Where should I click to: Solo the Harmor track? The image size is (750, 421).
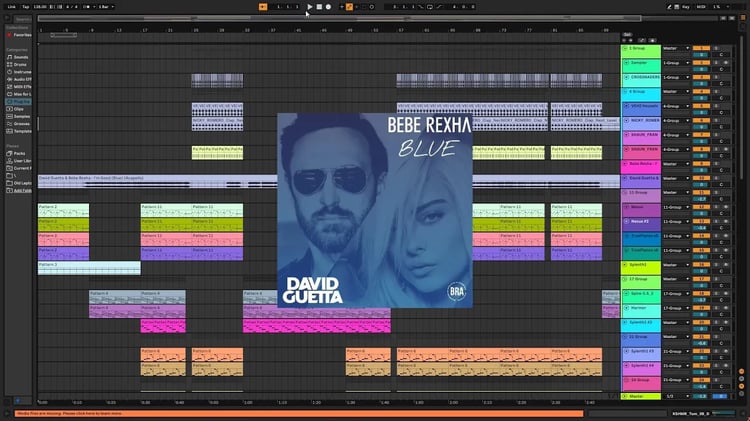click(x=716, y=308)
